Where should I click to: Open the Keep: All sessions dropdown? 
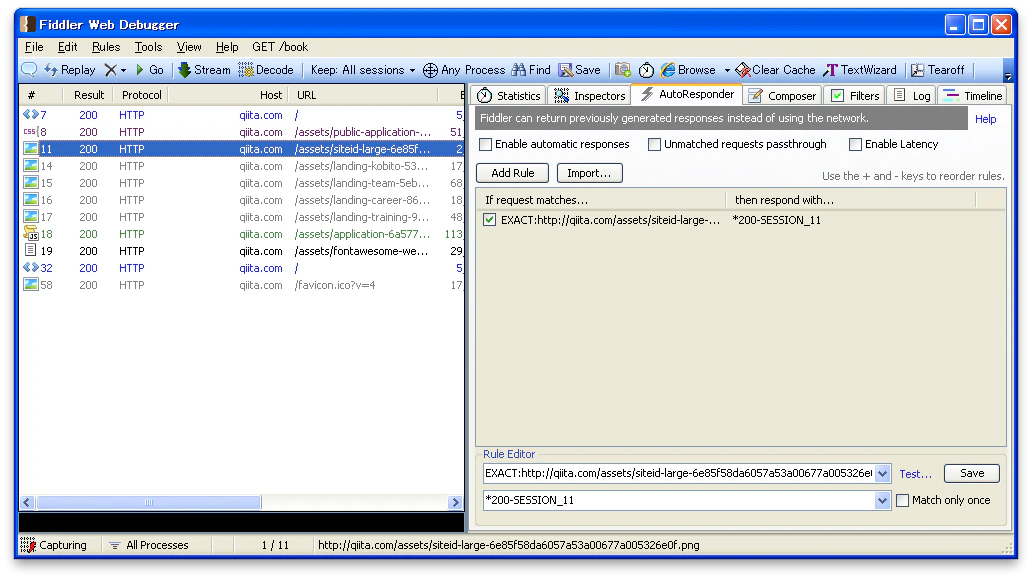[x=363, y=70]
